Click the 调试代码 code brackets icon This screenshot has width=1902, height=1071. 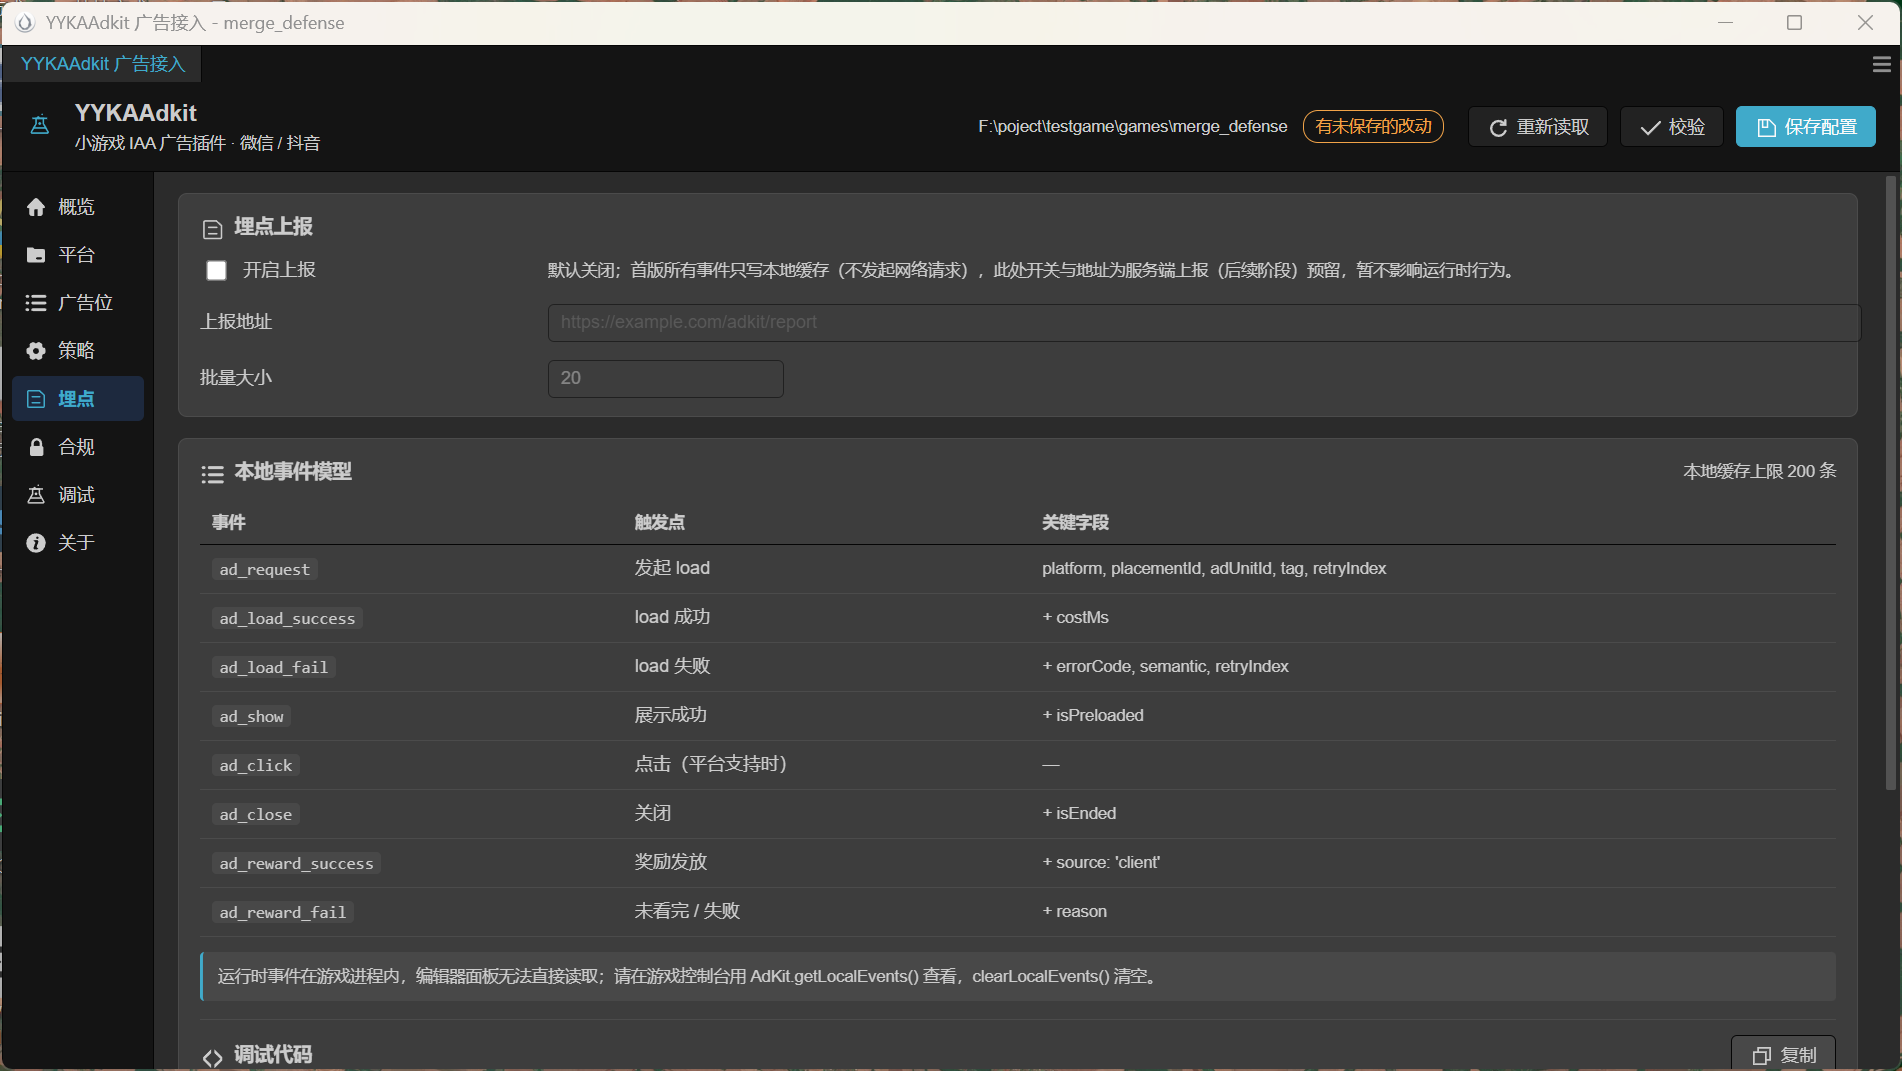[x=212, y=1057]
